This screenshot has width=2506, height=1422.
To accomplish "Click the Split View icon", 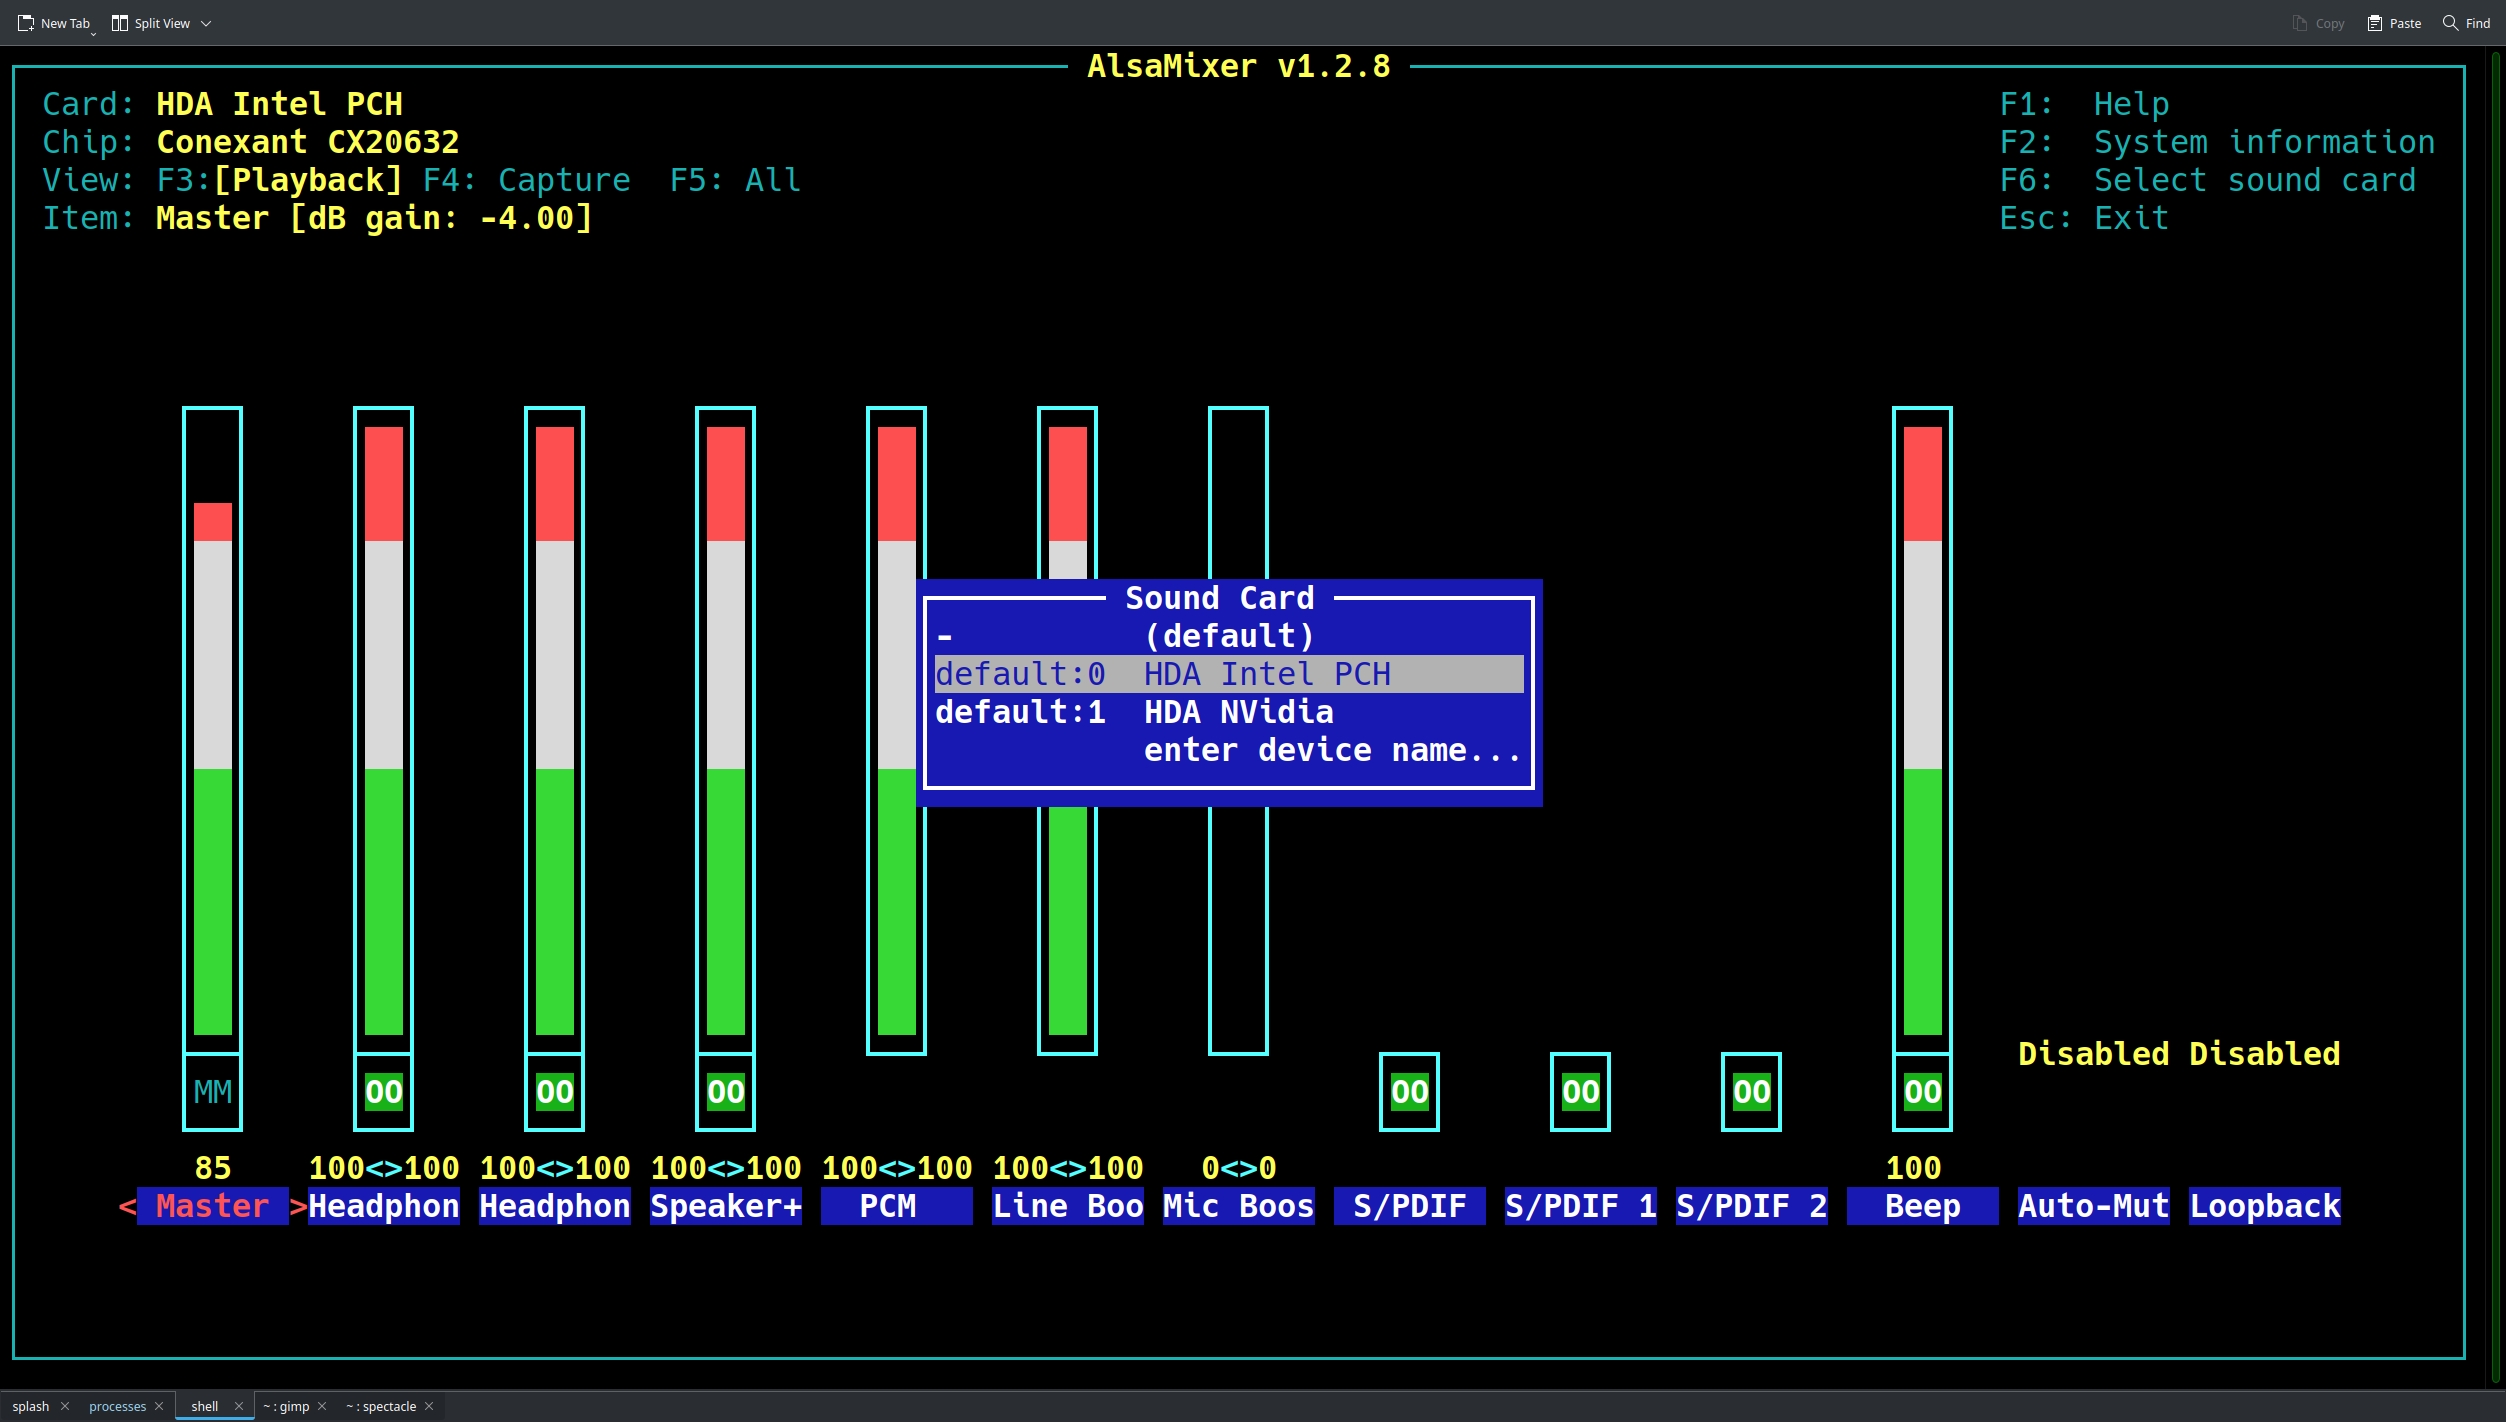I will click(120, 23).
